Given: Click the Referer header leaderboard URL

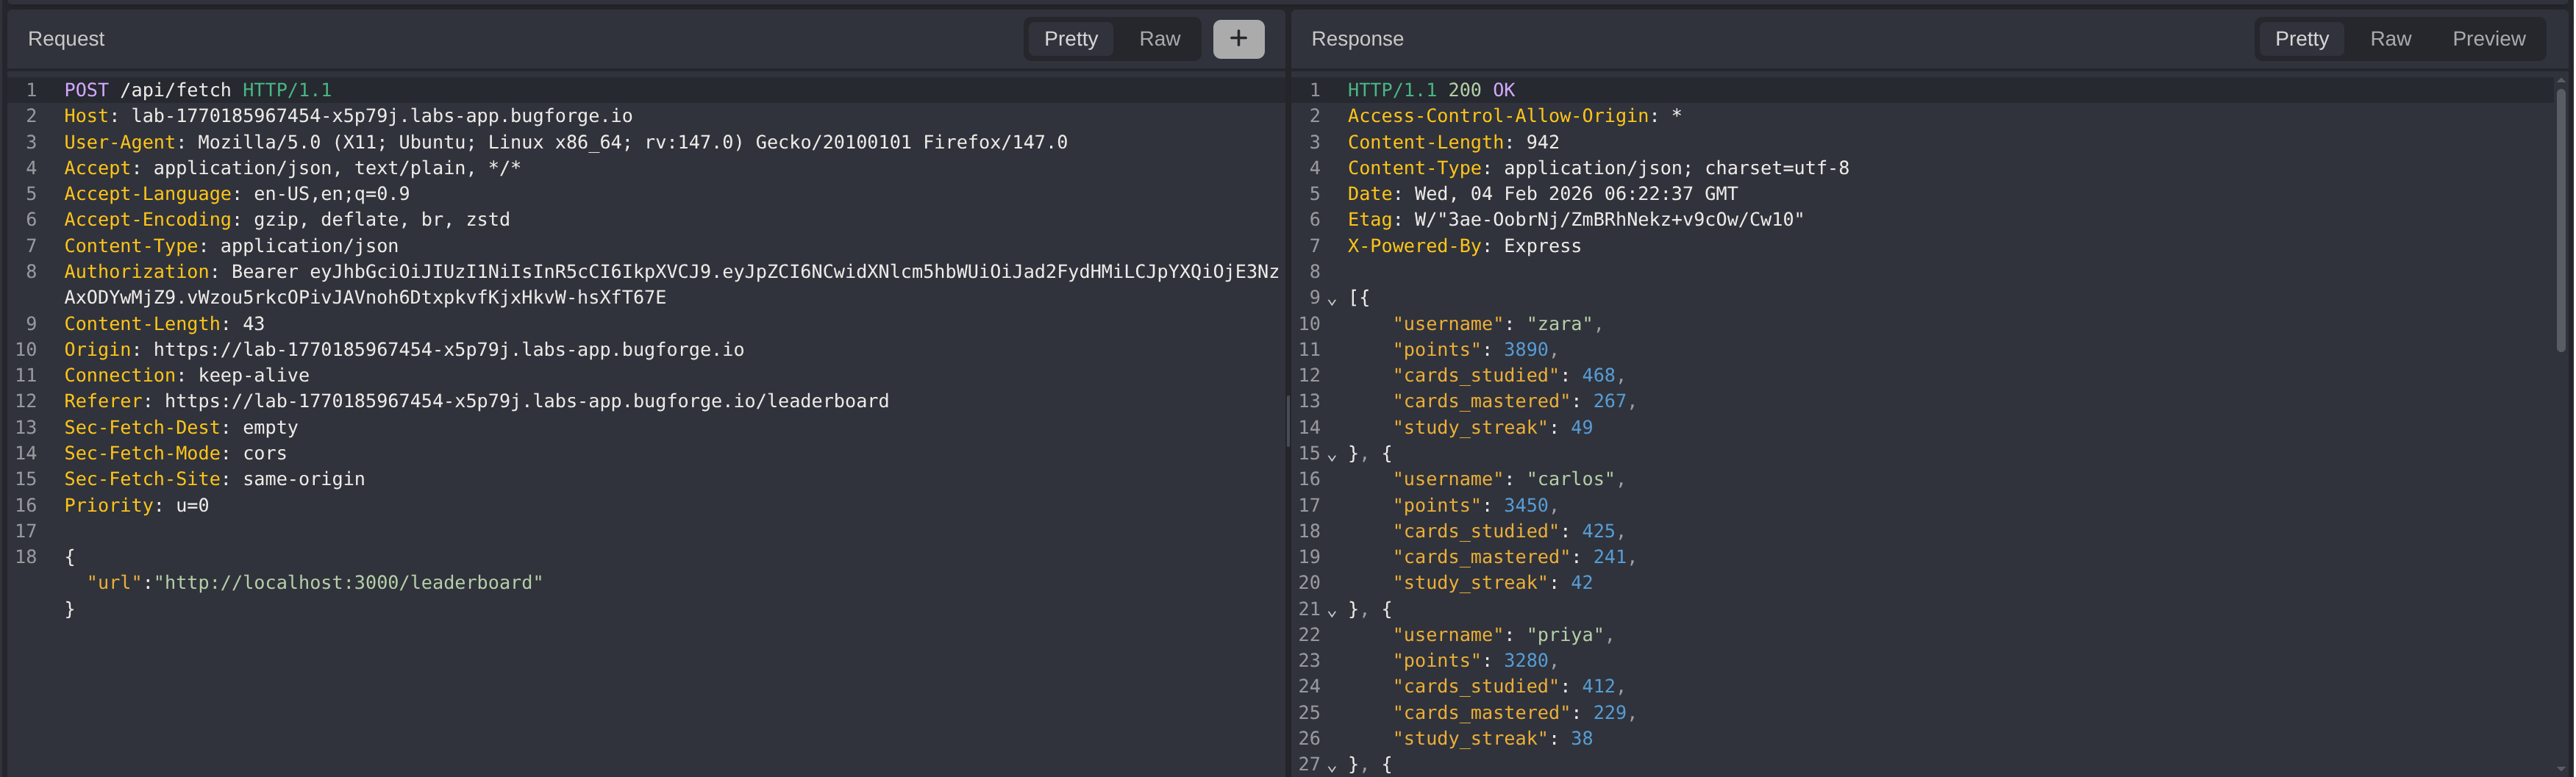Looking at the screenshot, I should pos(526,401).
